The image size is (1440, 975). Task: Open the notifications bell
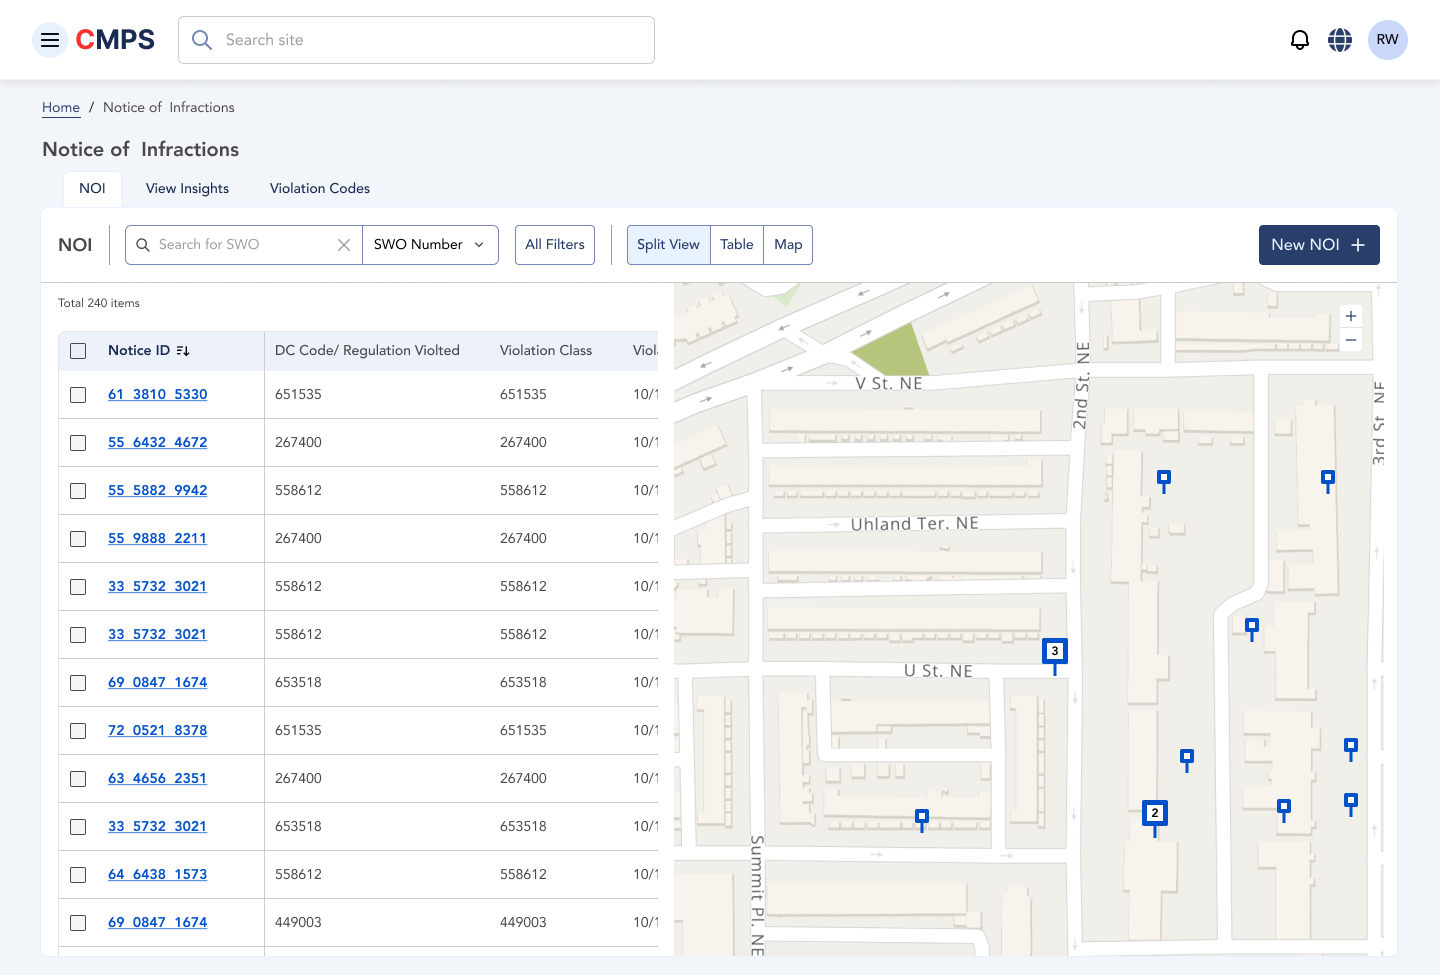1299,40
